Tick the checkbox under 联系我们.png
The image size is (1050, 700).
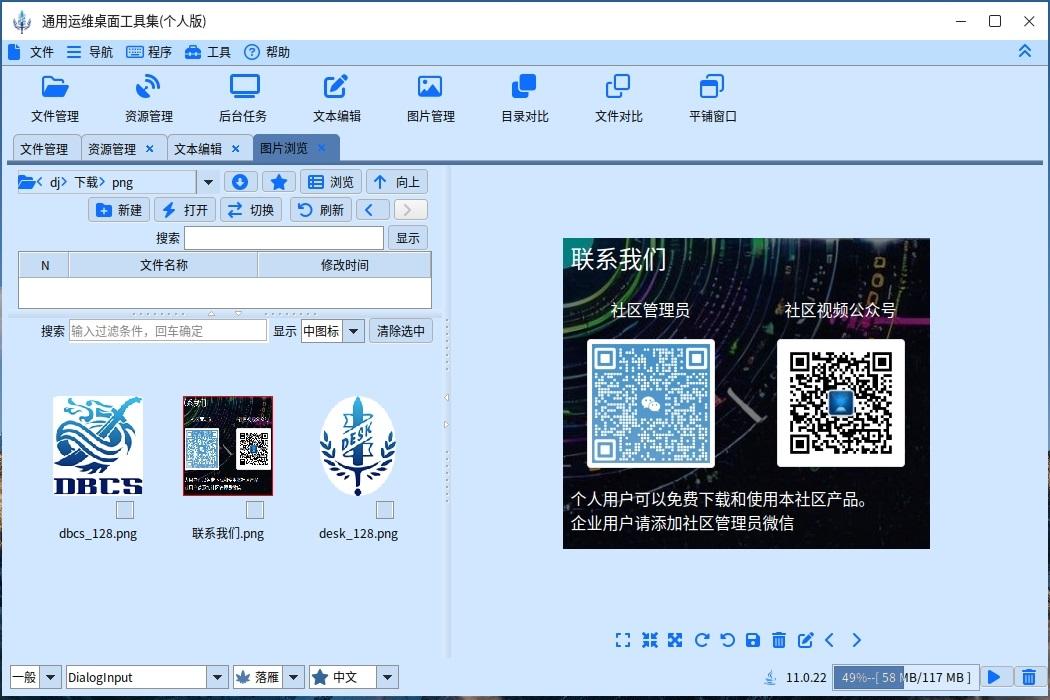pos(254,510)
